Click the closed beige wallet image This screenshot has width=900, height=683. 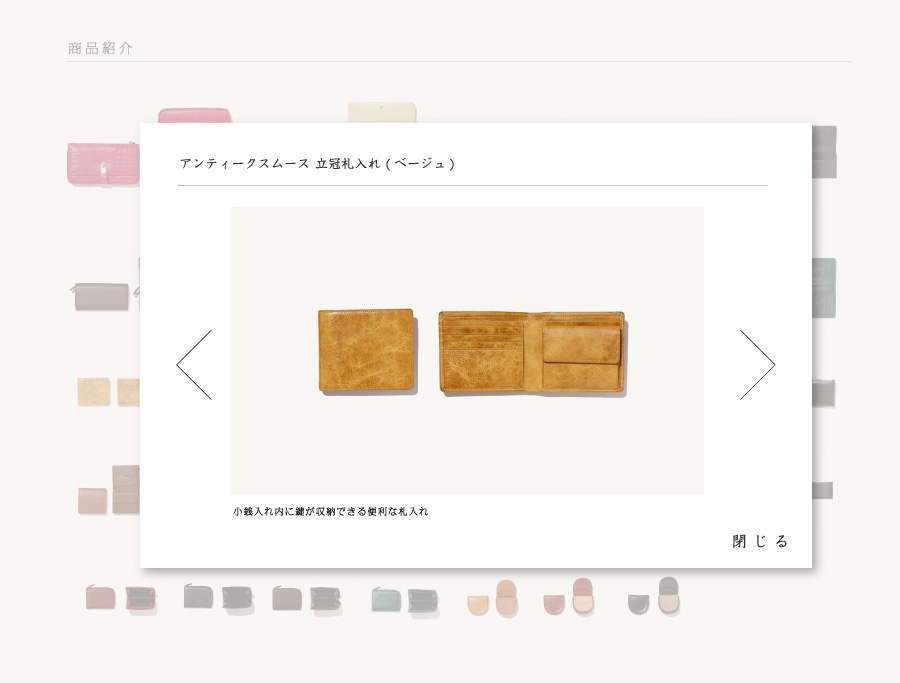[x=367, y=351]
